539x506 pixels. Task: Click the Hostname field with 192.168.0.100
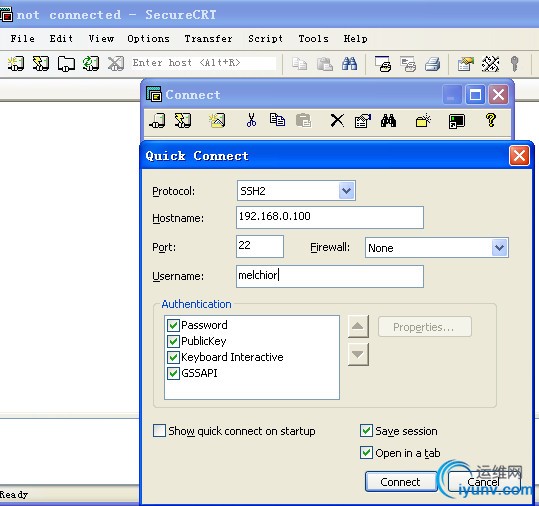pos(330,217)
